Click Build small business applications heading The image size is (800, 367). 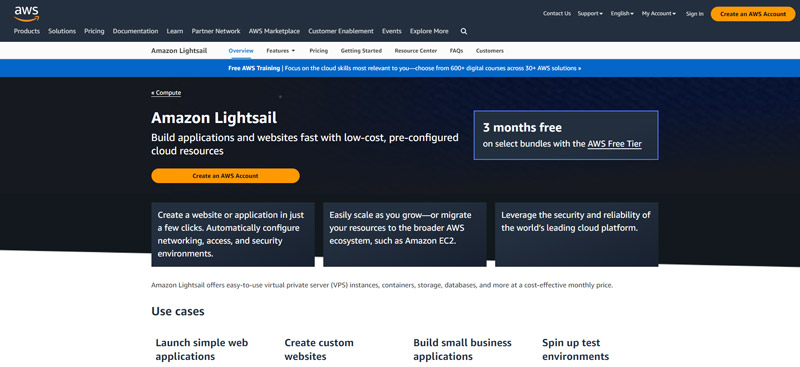point(462,350)
